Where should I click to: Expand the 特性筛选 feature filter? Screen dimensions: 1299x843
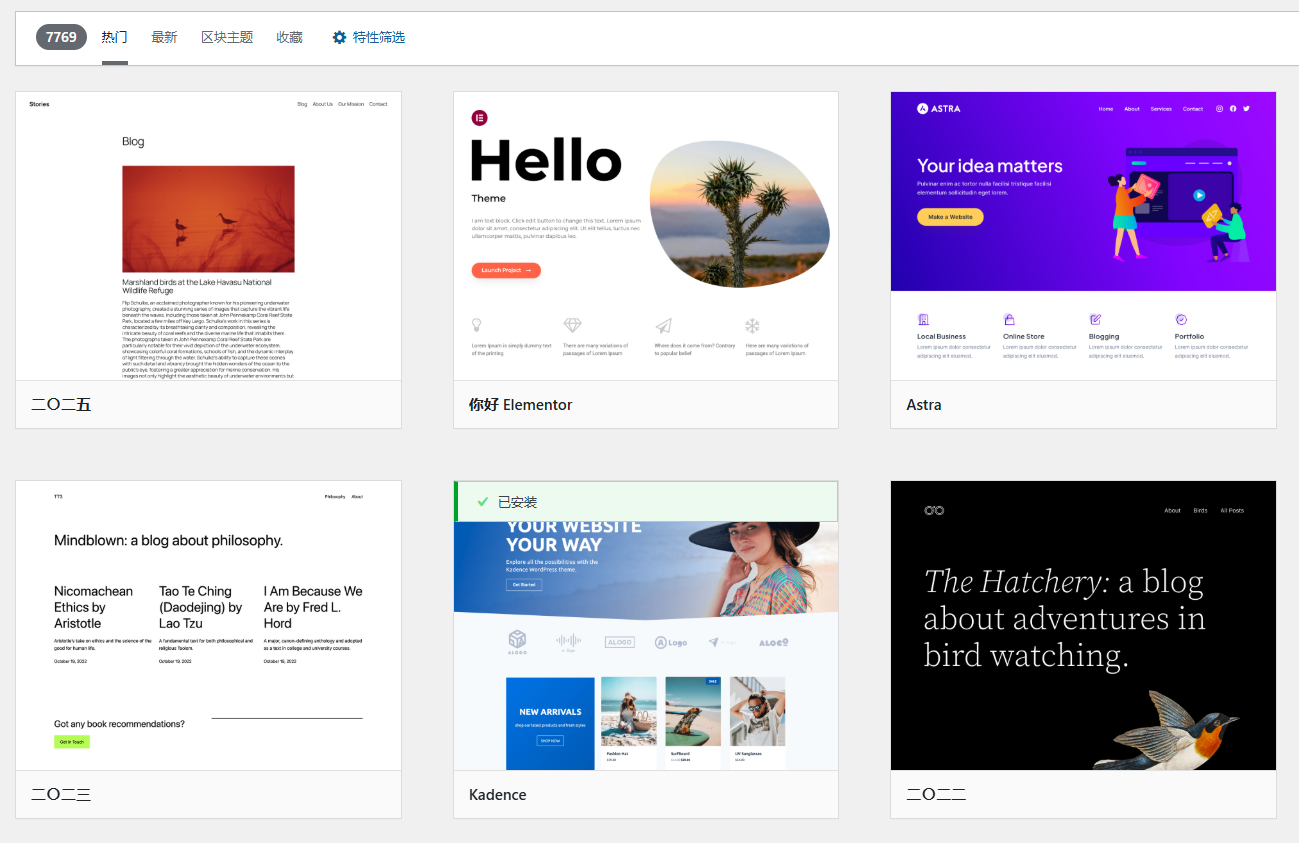[378, 37]
